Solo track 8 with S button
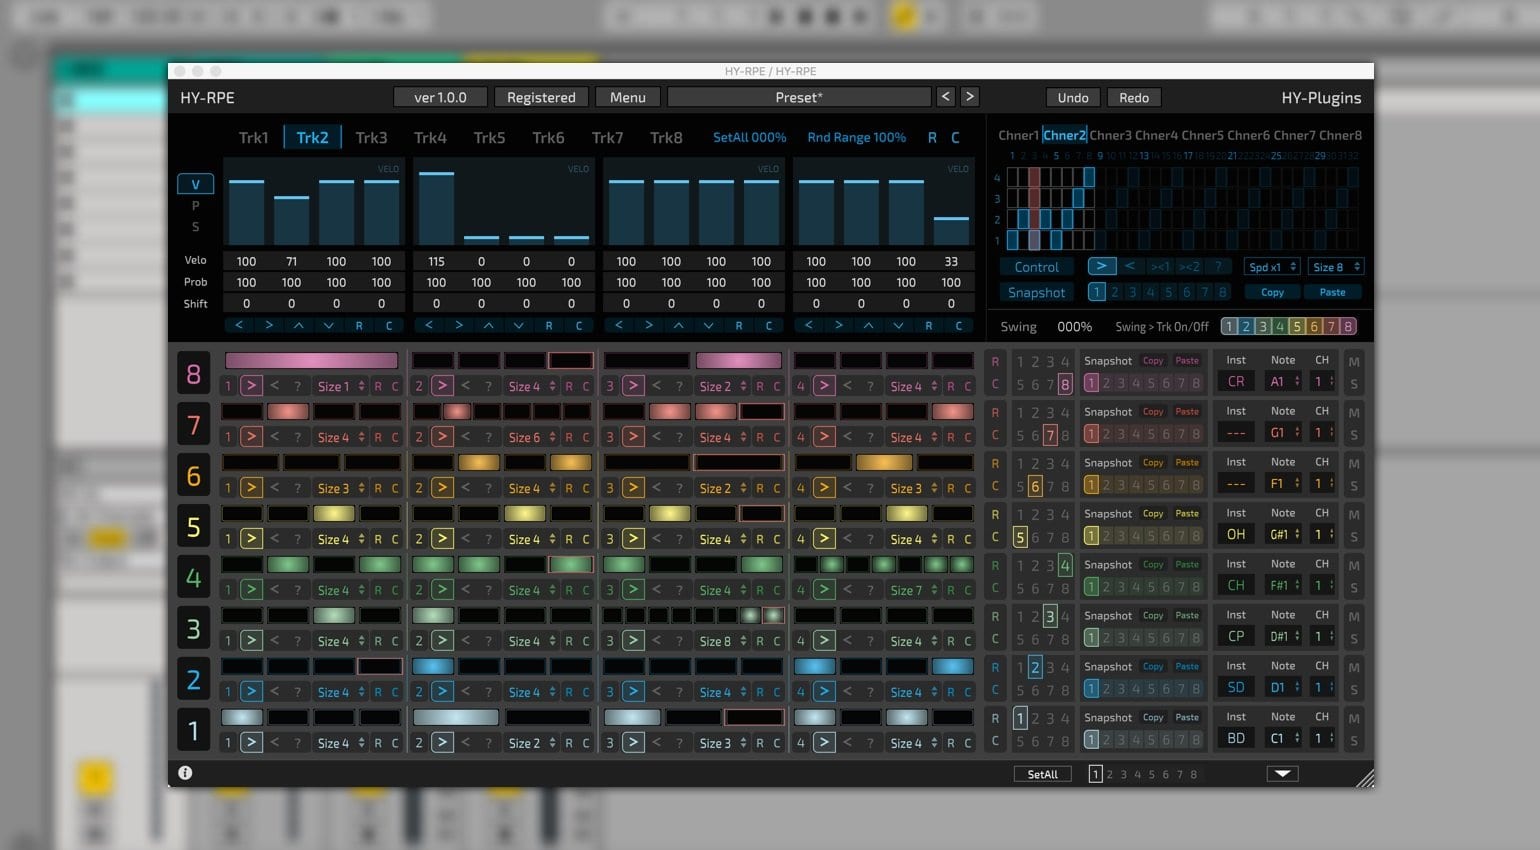 click(1354, 385)
